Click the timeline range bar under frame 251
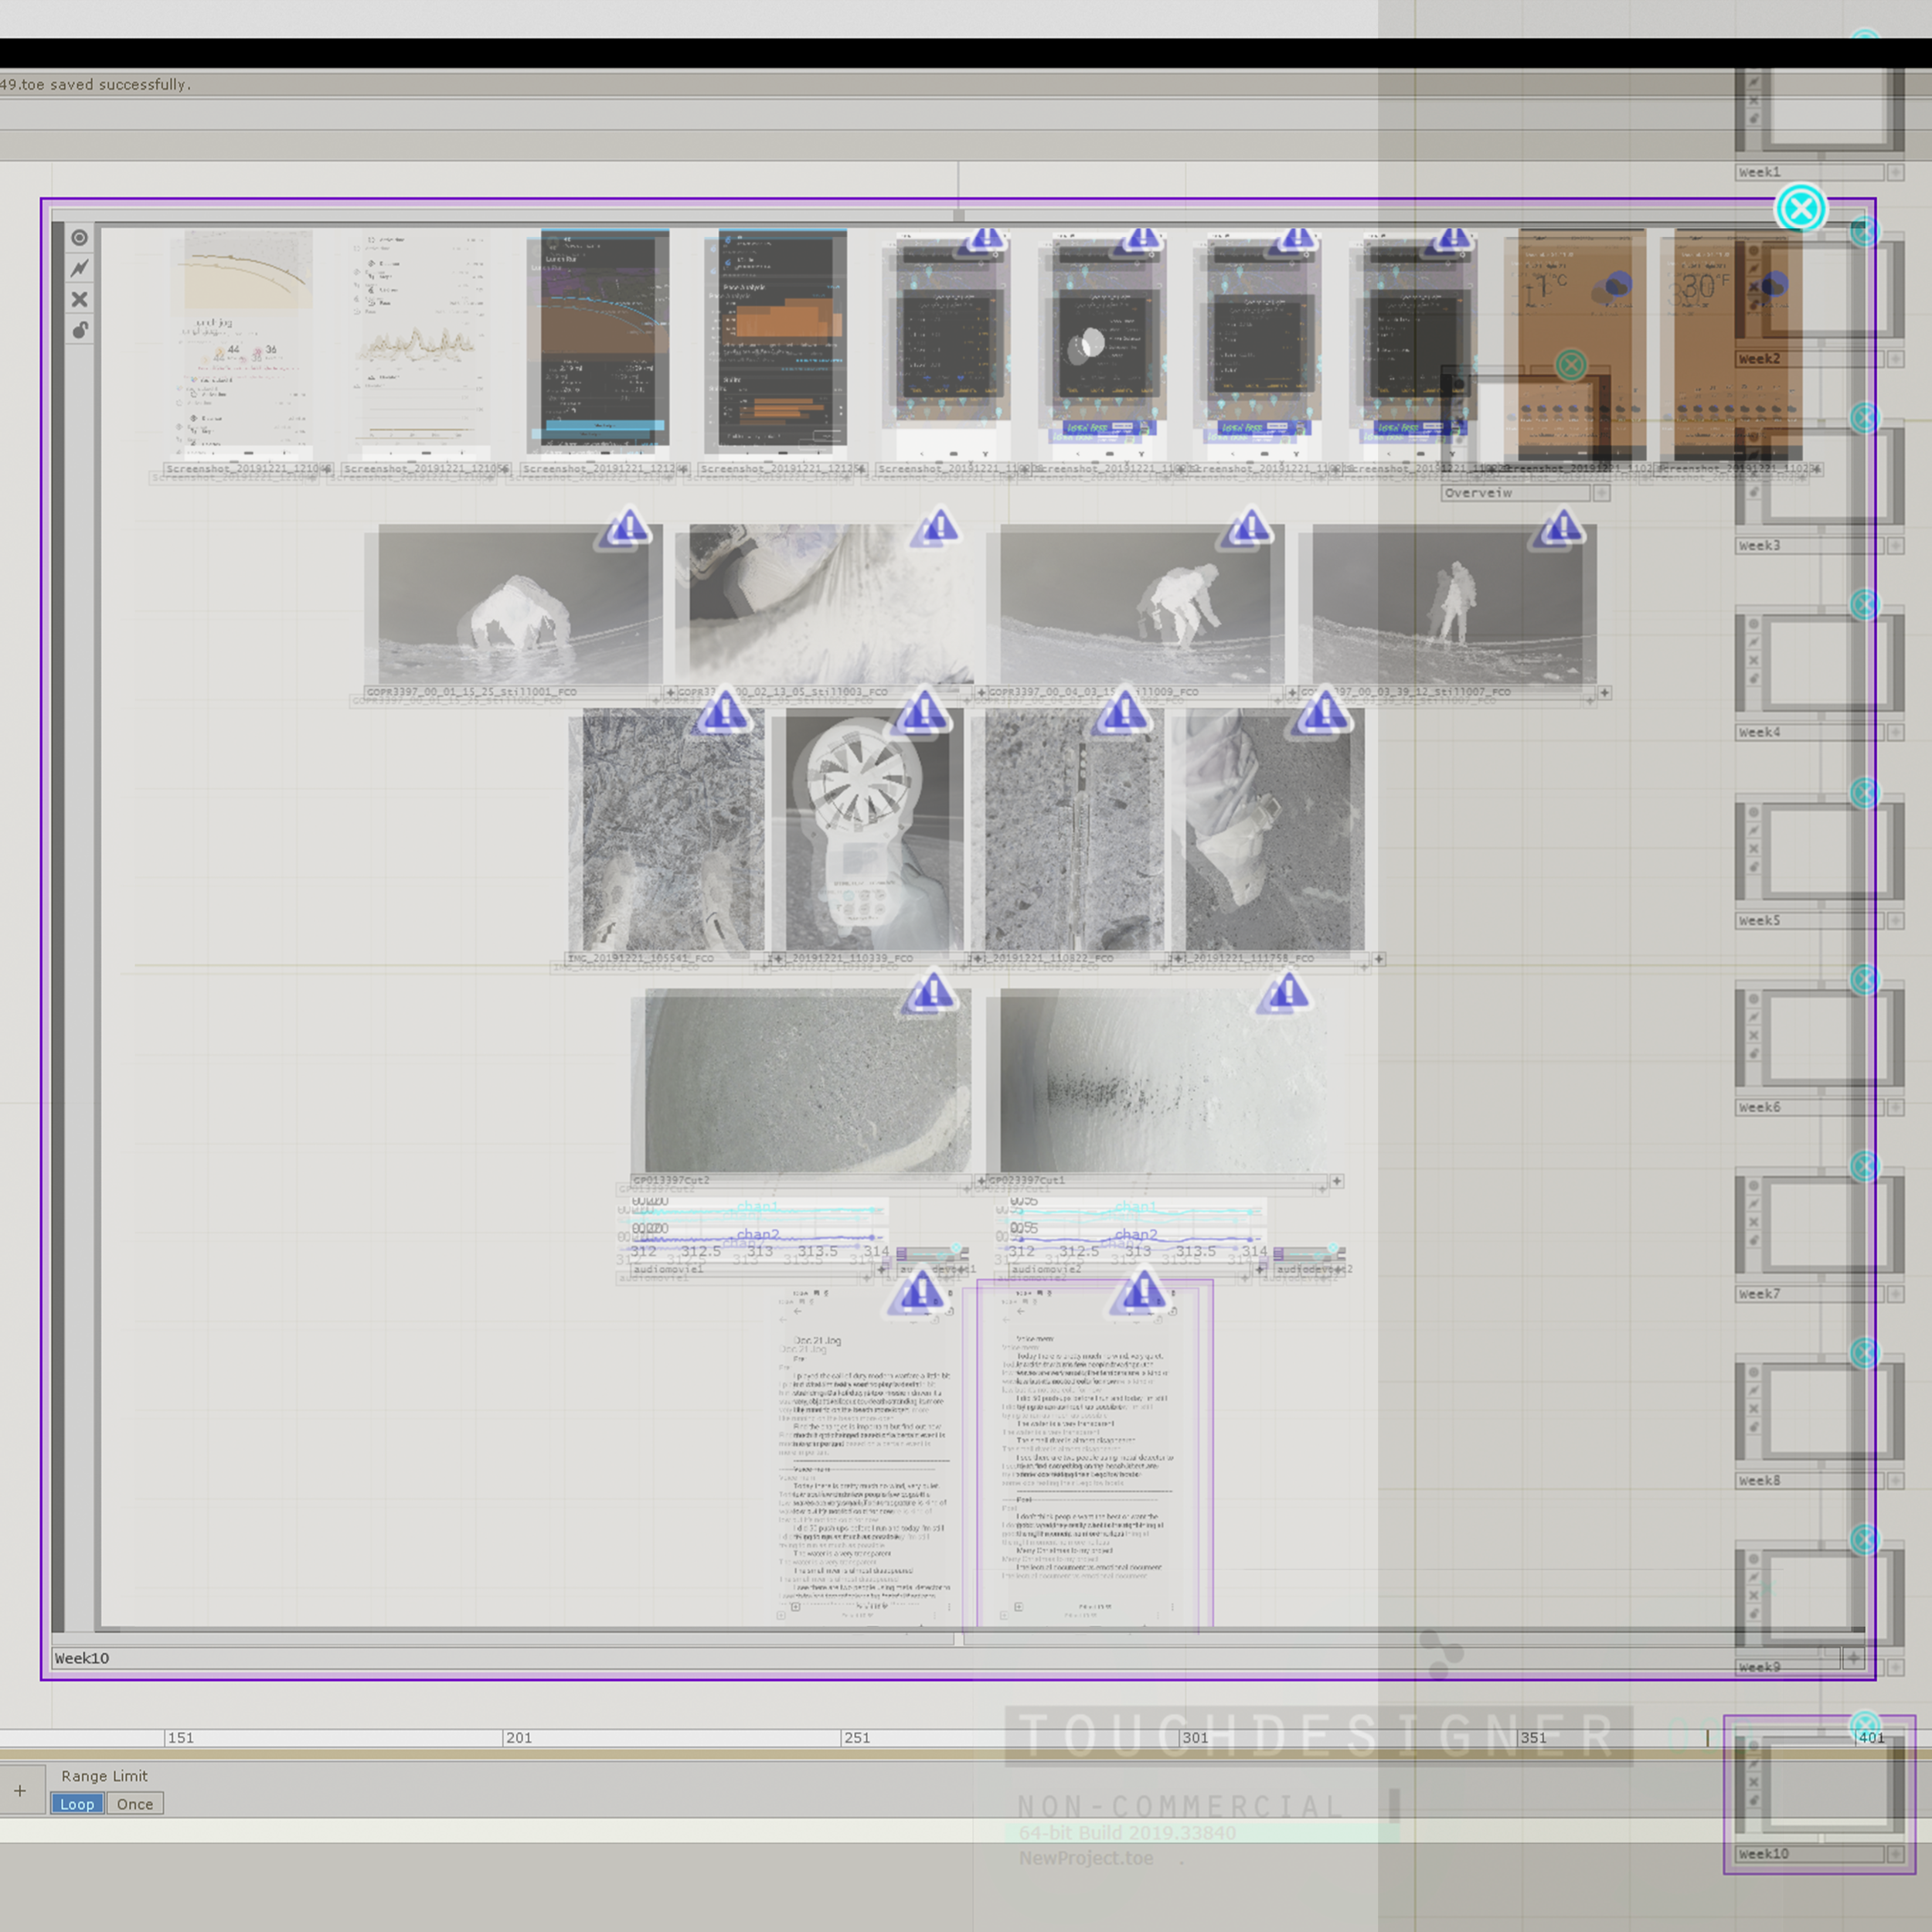This screenshot has width=1932, height=1932. click(x=856, y=1755)
